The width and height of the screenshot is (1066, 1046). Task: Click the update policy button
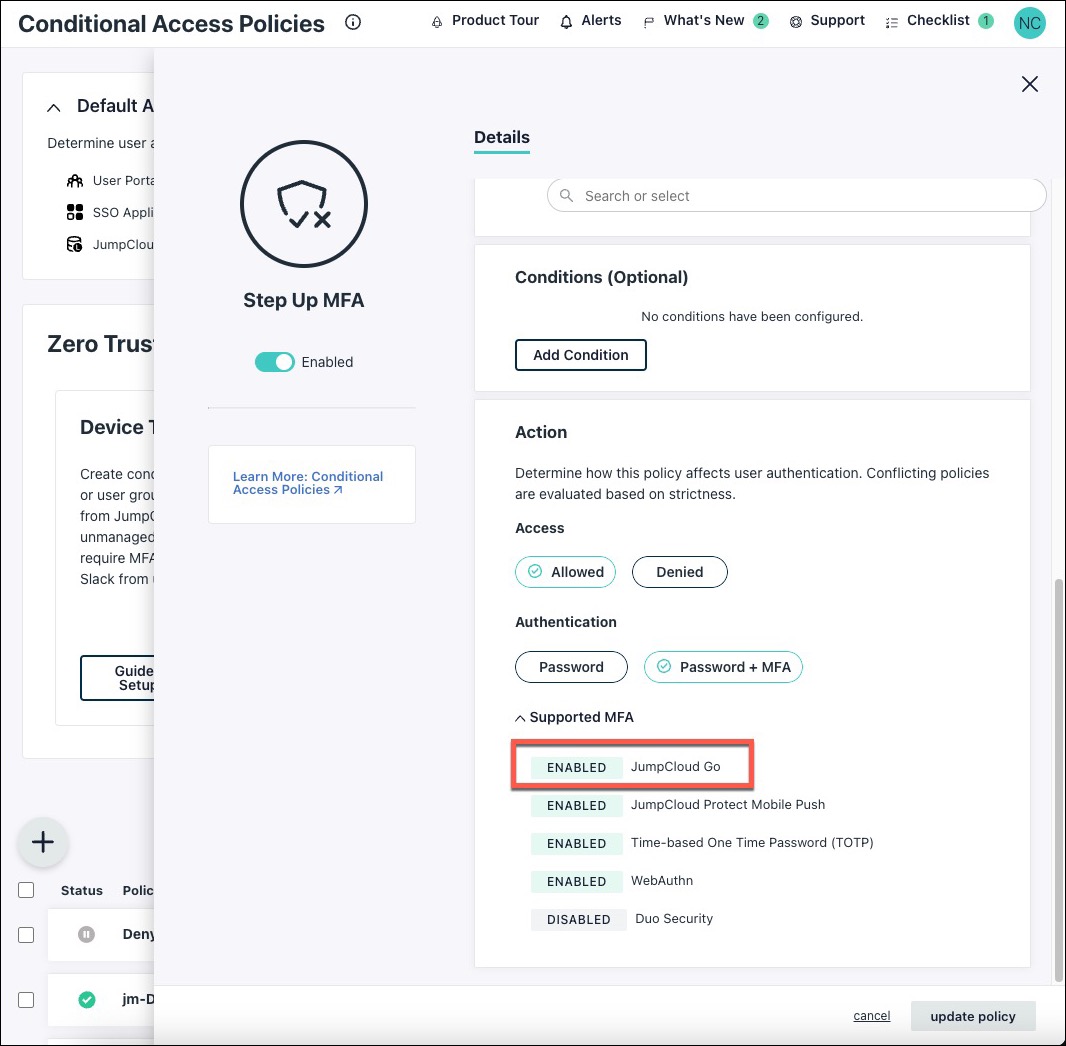[972, 1016]
